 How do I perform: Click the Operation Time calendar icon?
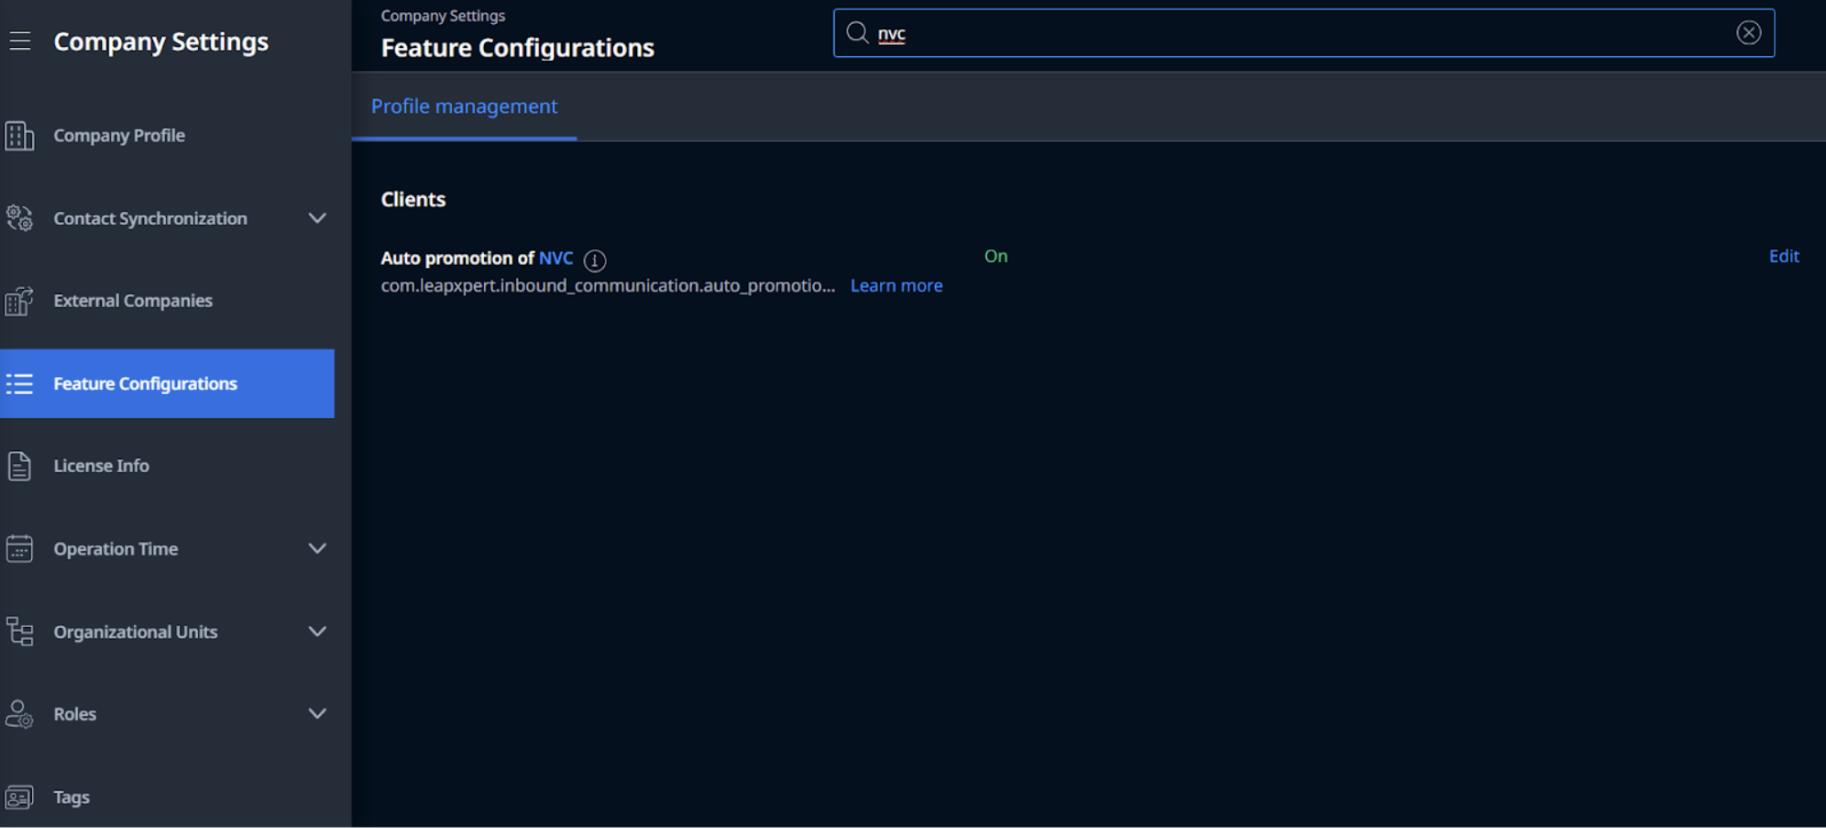tap(19, 549)
